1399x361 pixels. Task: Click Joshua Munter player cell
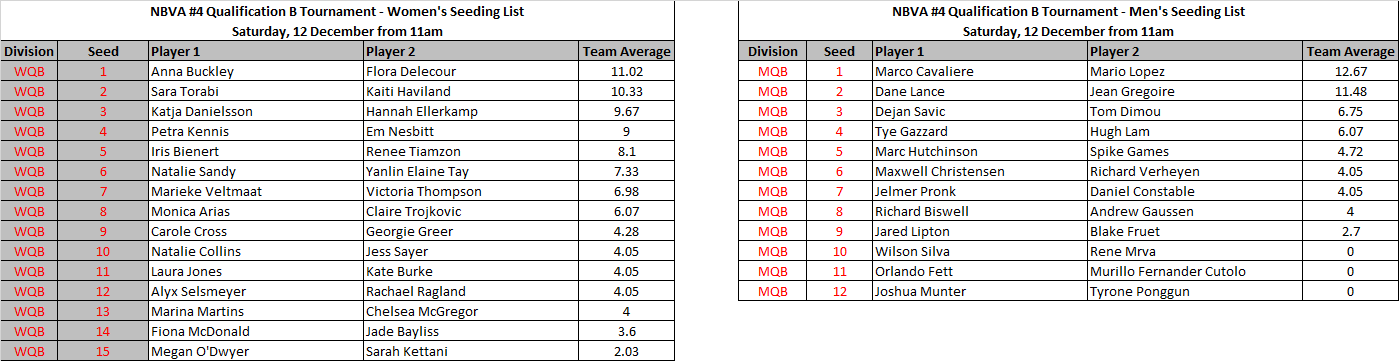click(979, 291)
